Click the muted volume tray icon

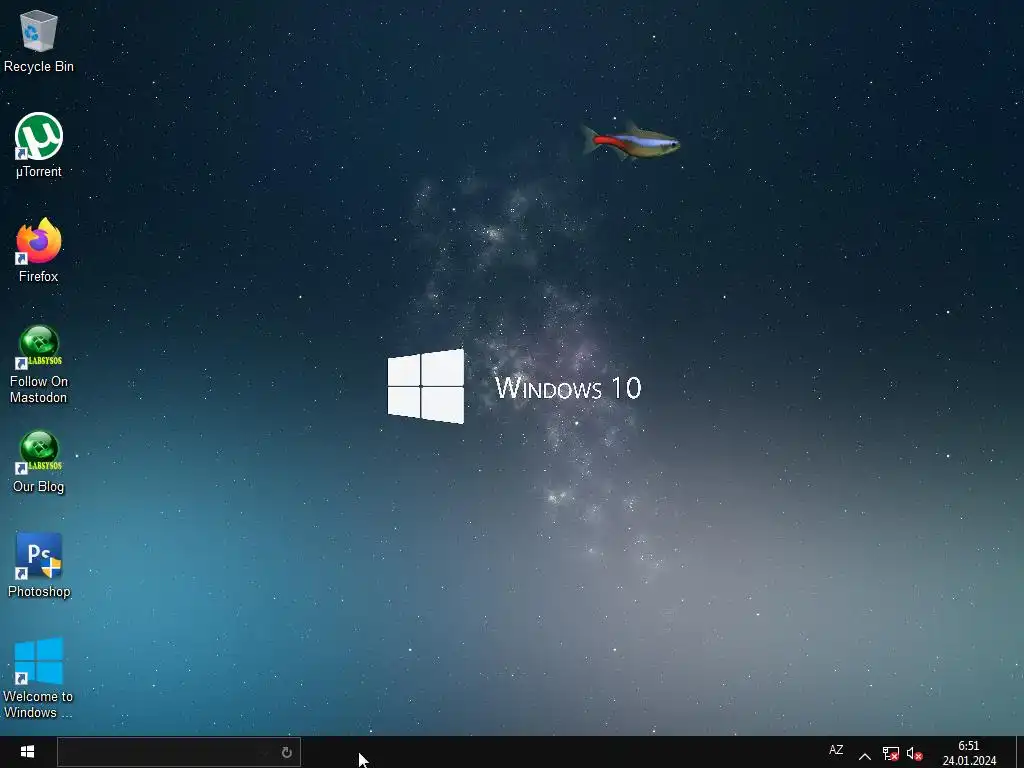point(914,754)
